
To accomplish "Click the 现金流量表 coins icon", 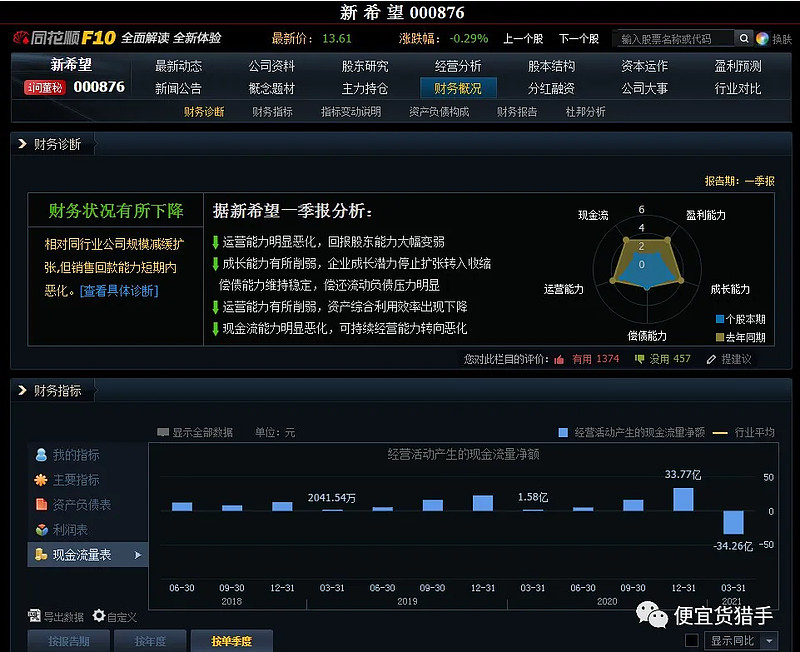I will click(x=41, y=555).
